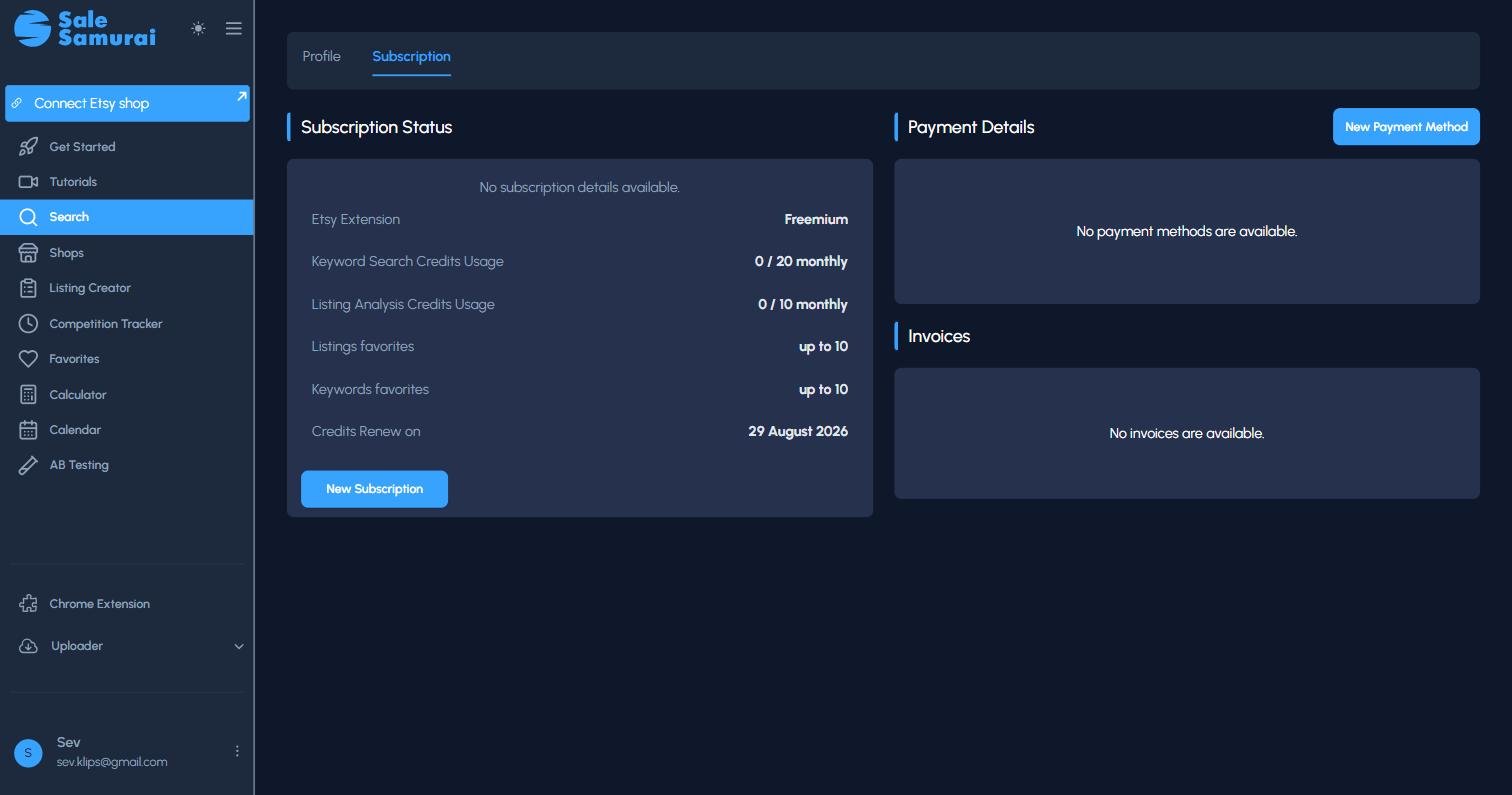Click the New Subscription button
This screenshot has height=795, width=1512.
[374, 489]
